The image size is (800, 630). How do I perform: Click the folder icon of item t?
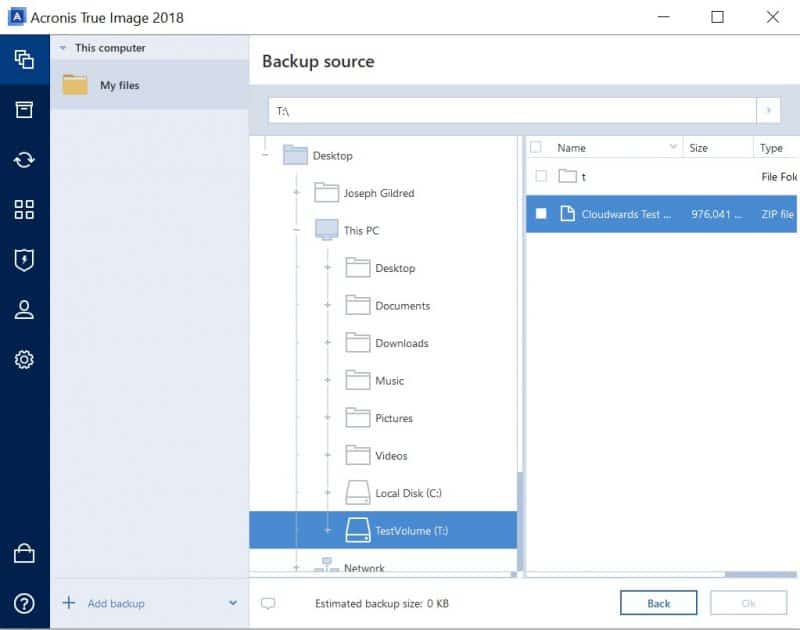coord(567,177)
